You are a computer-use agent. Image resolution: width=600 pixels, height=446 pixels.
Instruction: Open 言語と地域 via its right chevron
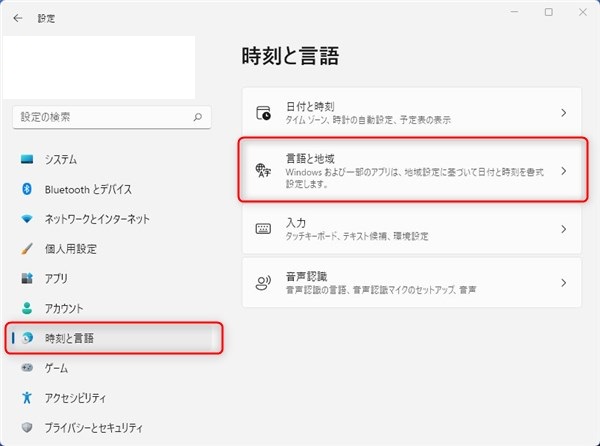coord(563,171)
